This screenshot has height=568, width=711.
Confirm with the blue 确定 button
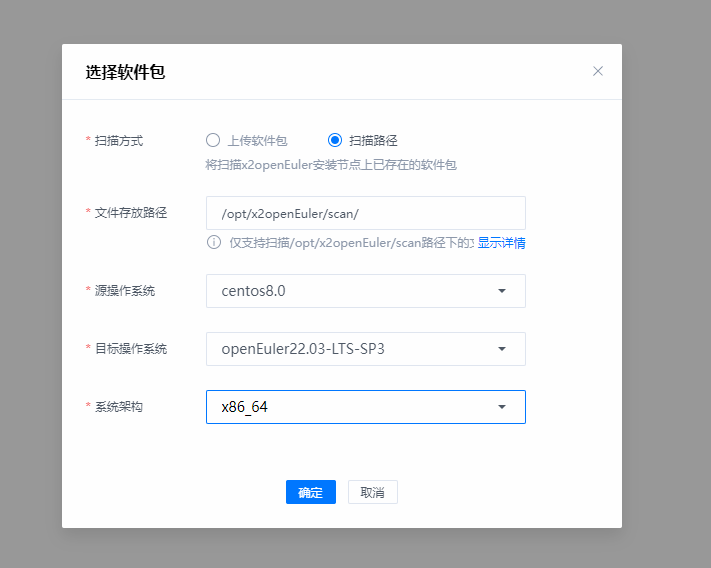tap(310, 492)
